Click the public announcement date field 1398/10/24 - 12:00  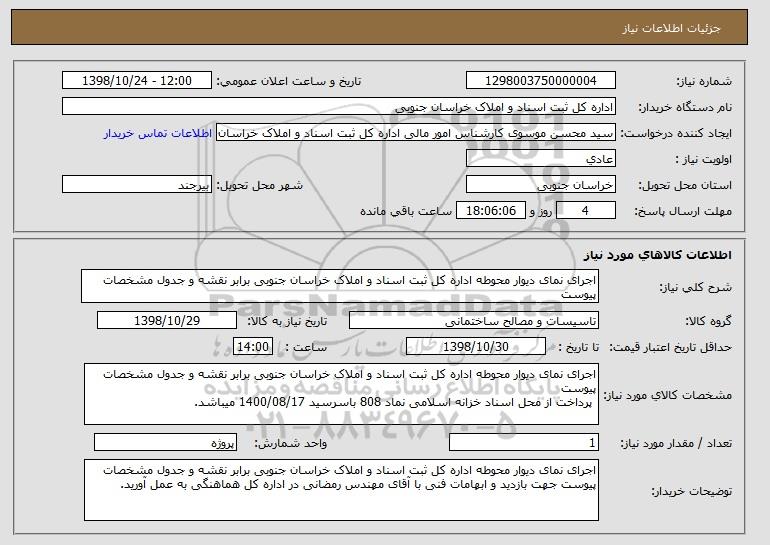[137, 81]
